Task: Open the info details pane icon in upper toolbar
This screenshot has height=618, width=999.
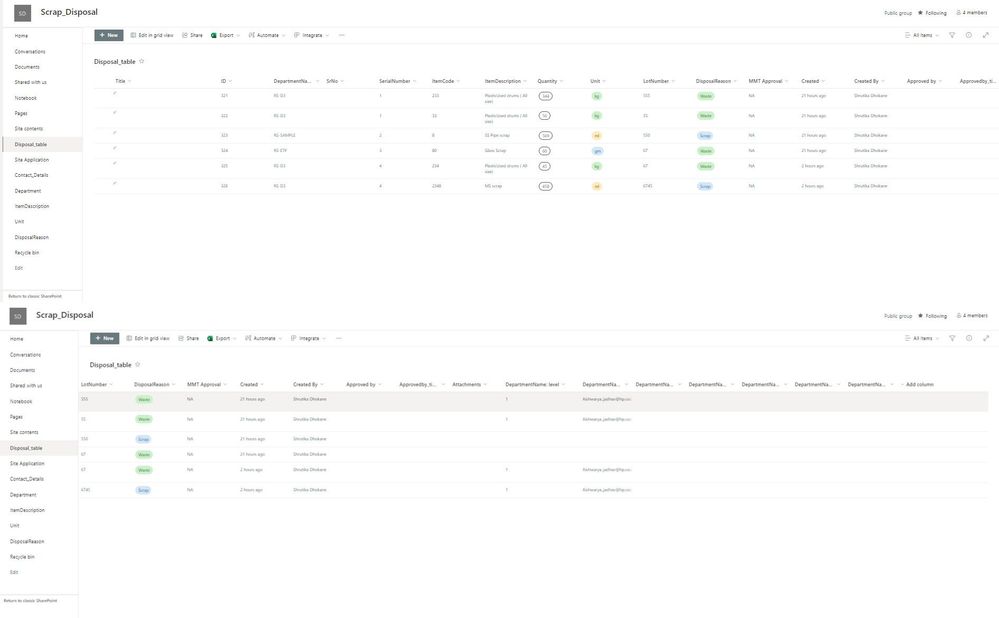Action: click(x=968, y=35)
